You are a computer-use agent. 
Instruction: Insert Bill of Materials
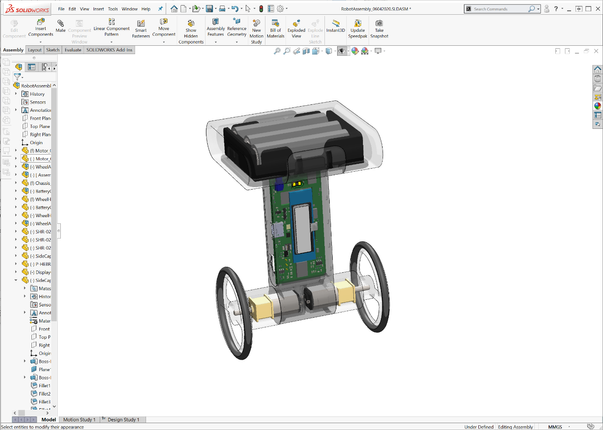click(275, 29)
